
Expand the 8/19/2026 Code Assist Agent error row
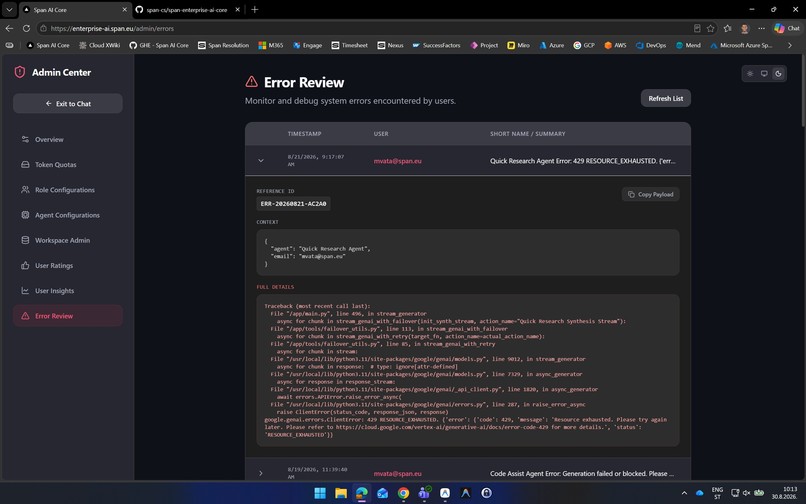[x=261, y=473]
